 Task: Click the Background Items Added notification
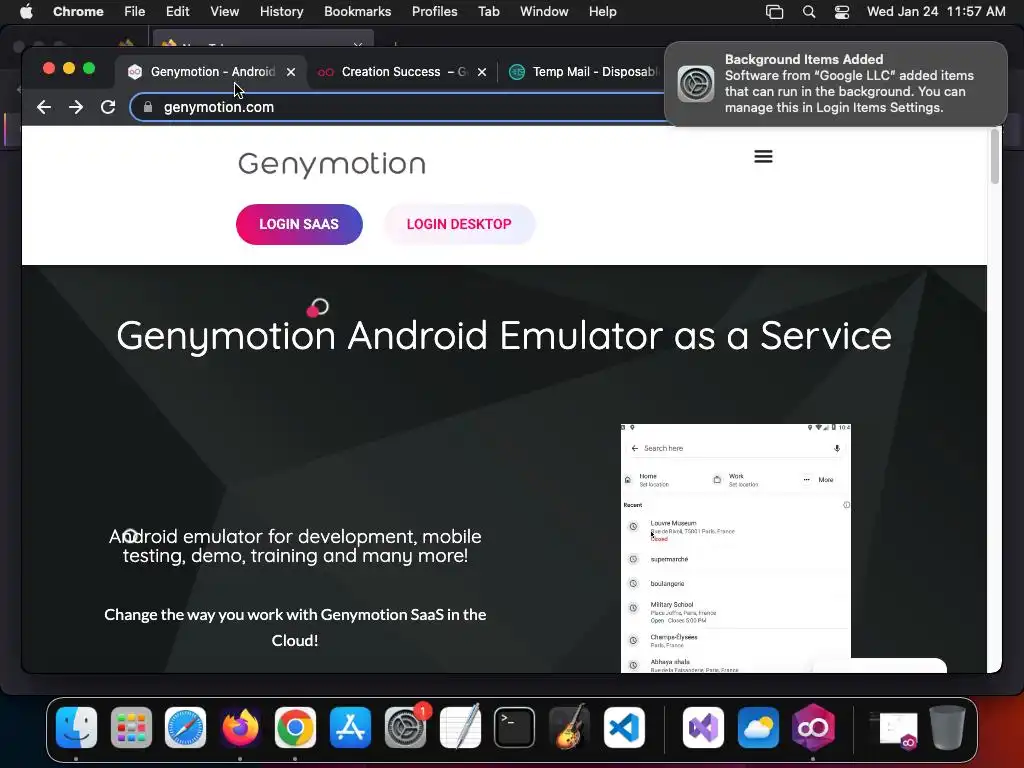[x=836, y=84]
